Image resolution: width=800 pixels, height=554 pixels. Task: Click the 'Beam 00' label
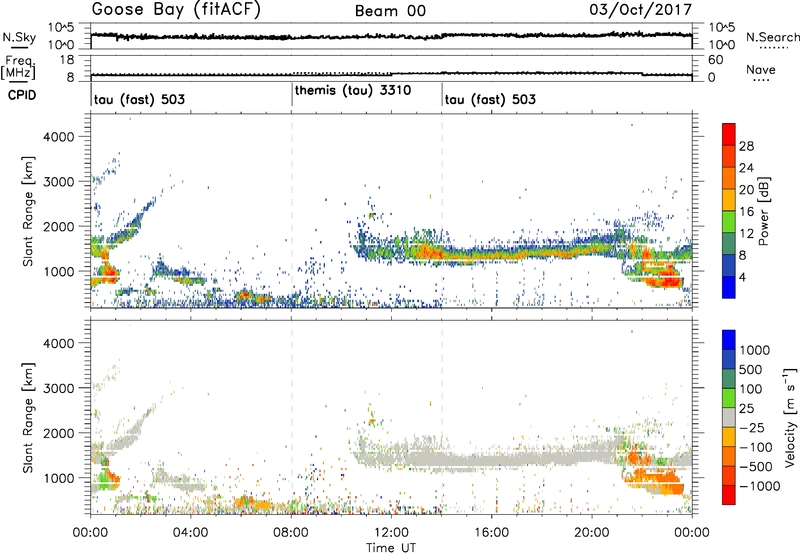(x=390, y=11)
